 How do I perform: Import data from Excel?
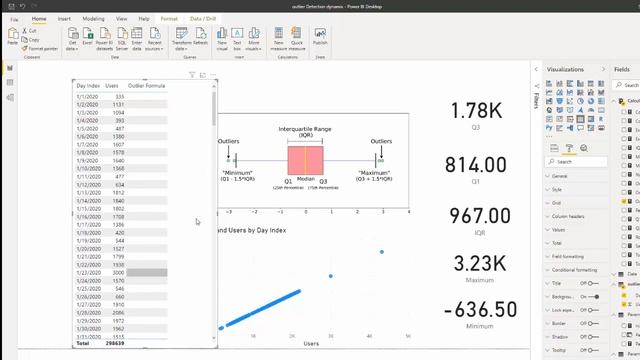coord(87,36)
